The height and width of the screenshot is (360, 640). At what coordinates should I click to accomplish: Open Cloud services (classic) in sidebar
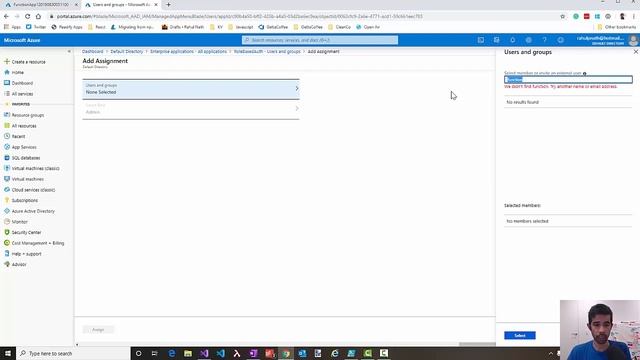click(29, 190)
